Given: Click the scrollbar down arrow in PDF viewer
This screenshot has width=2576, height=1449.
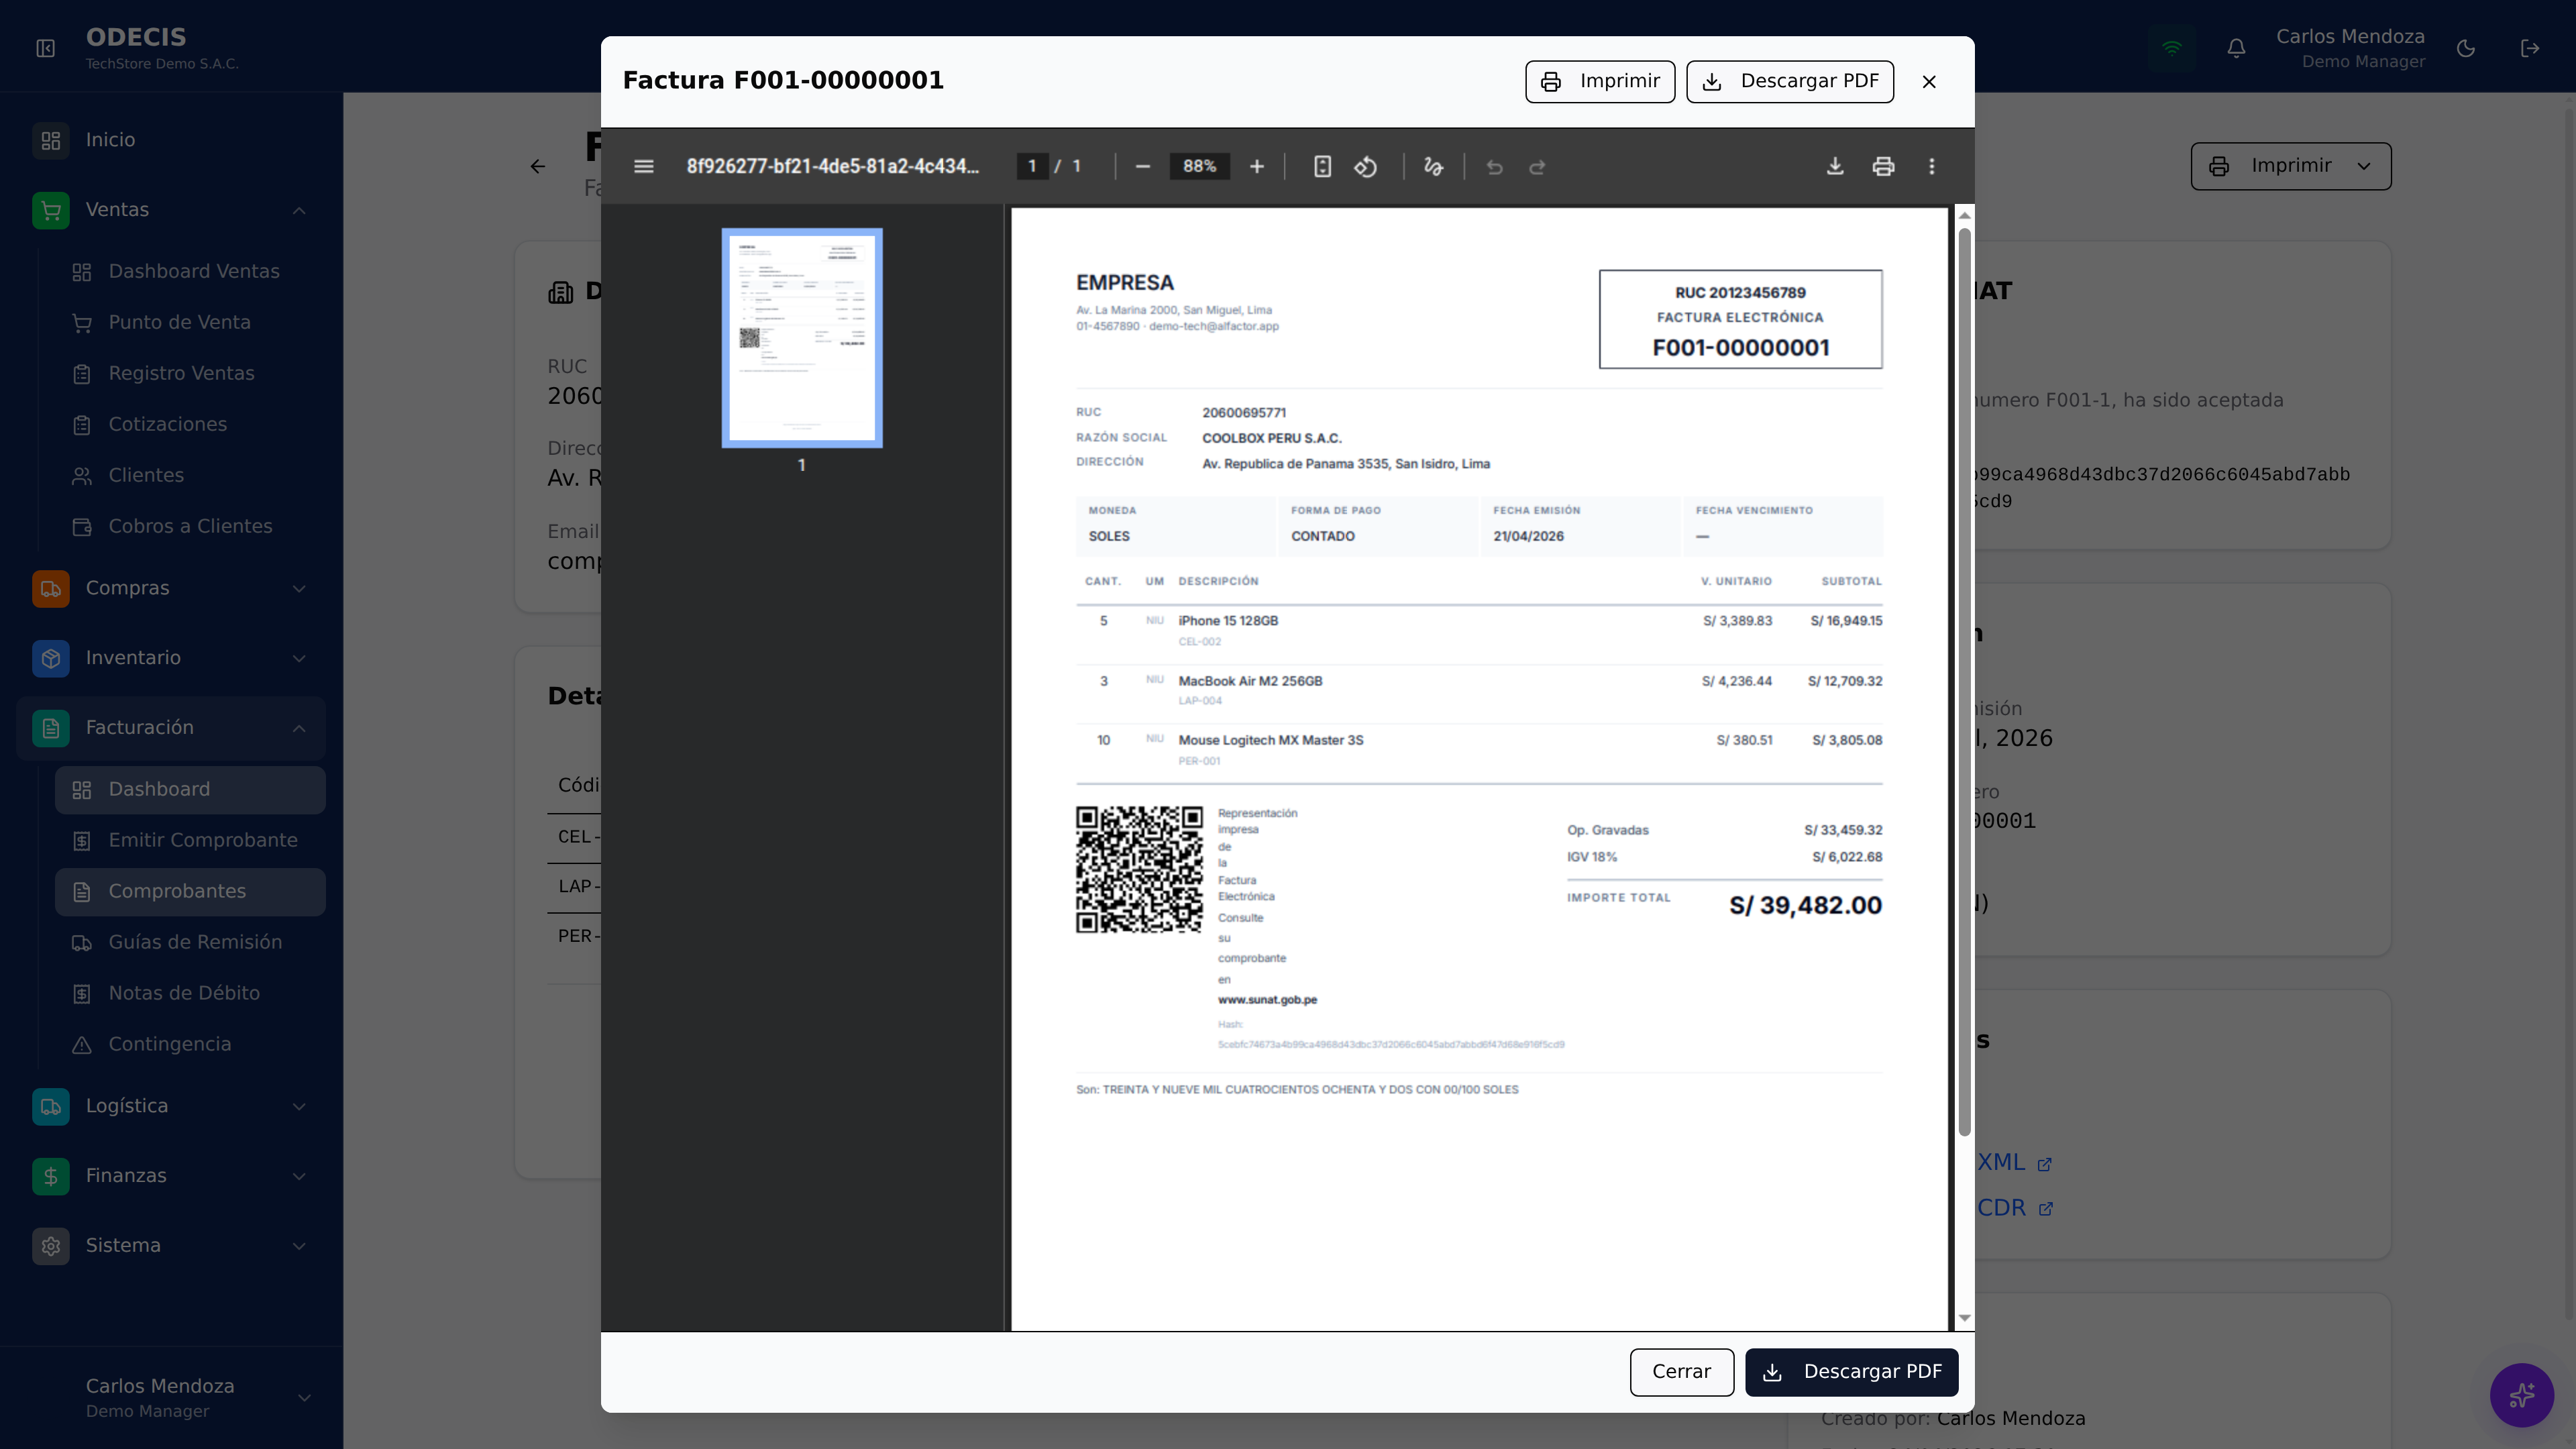Looking at the screenshot, I should pyautogui.click(x=1964, y=1318).
